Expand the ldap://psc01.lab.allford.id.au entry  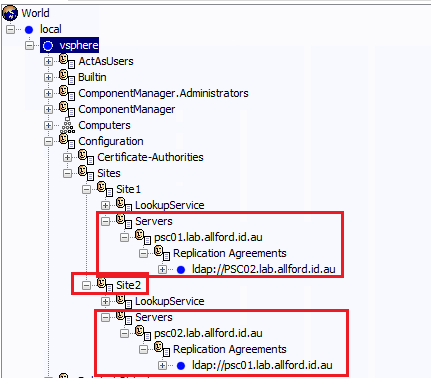[162, 365]
